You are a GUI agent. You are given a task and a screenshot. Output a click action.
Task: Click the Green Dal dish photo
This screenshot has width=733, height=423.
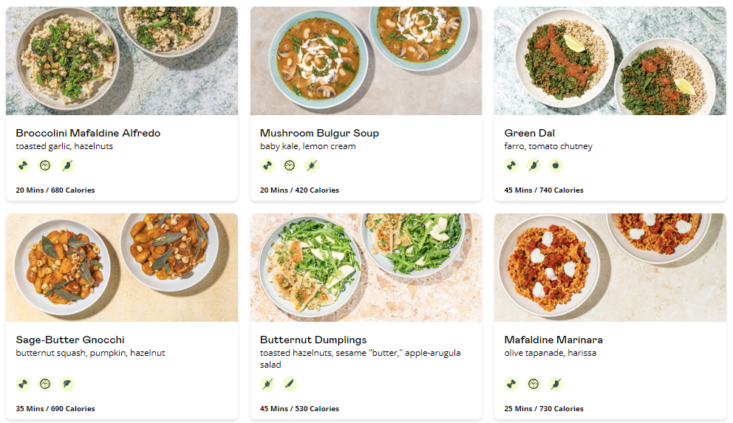coord(610,60)
